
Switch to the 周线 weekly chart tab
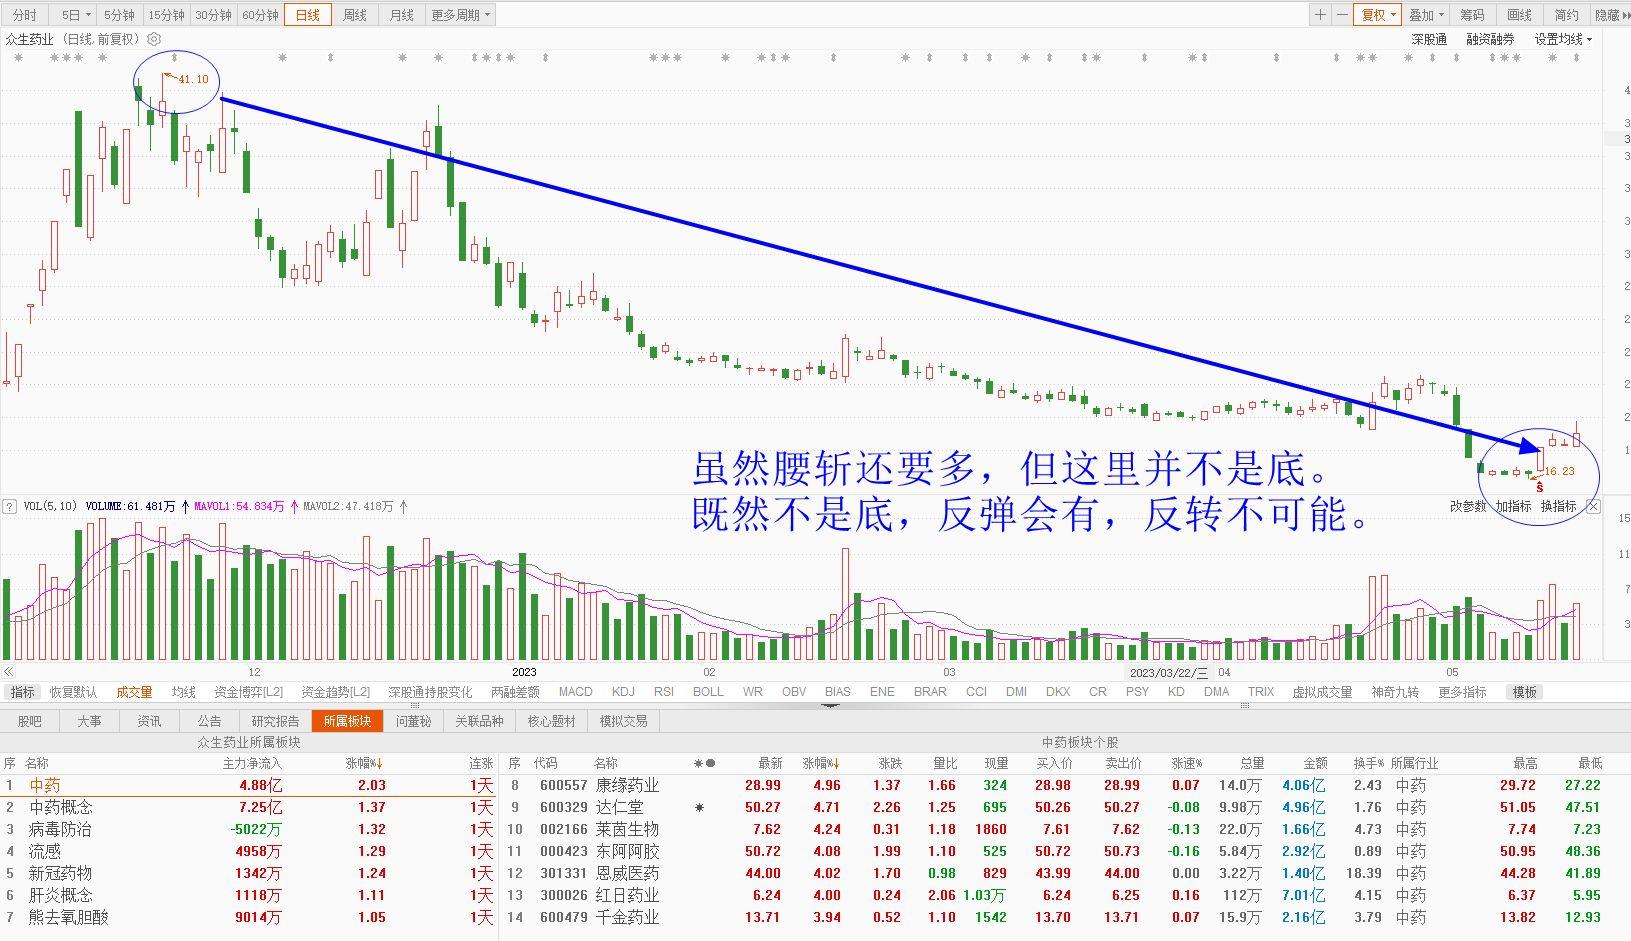tap(355, 15)
